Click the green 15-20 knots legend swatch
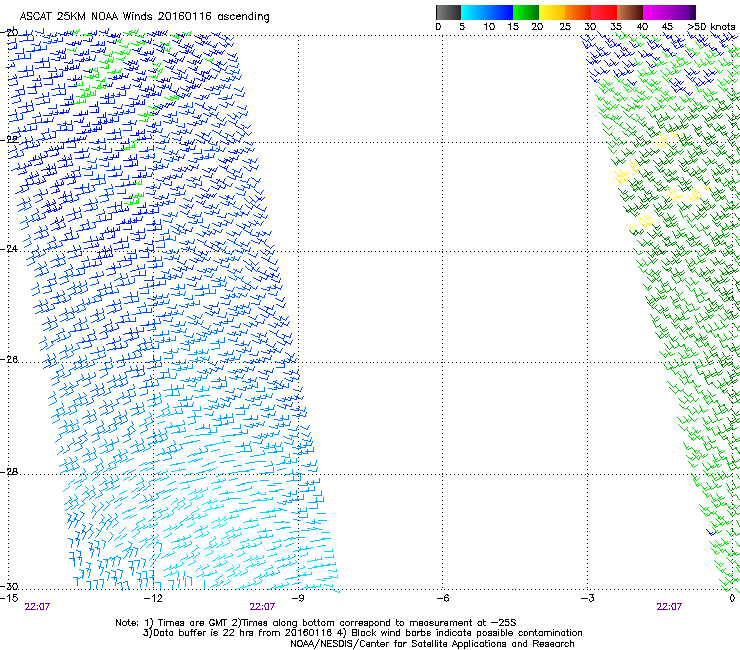The height and width of the screenshot is (650, 740). (526, 12)
